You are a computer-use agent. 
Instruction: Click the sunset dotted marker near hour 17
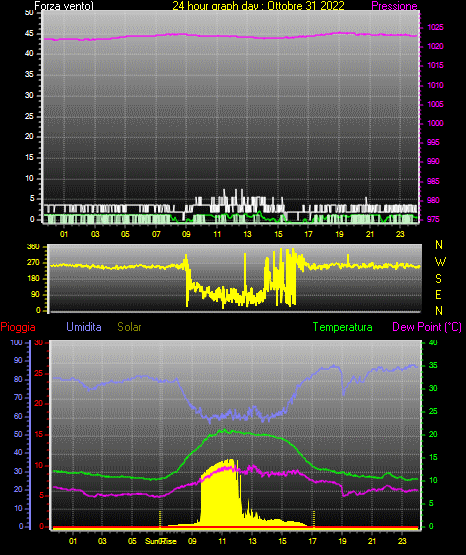point(313,519)
